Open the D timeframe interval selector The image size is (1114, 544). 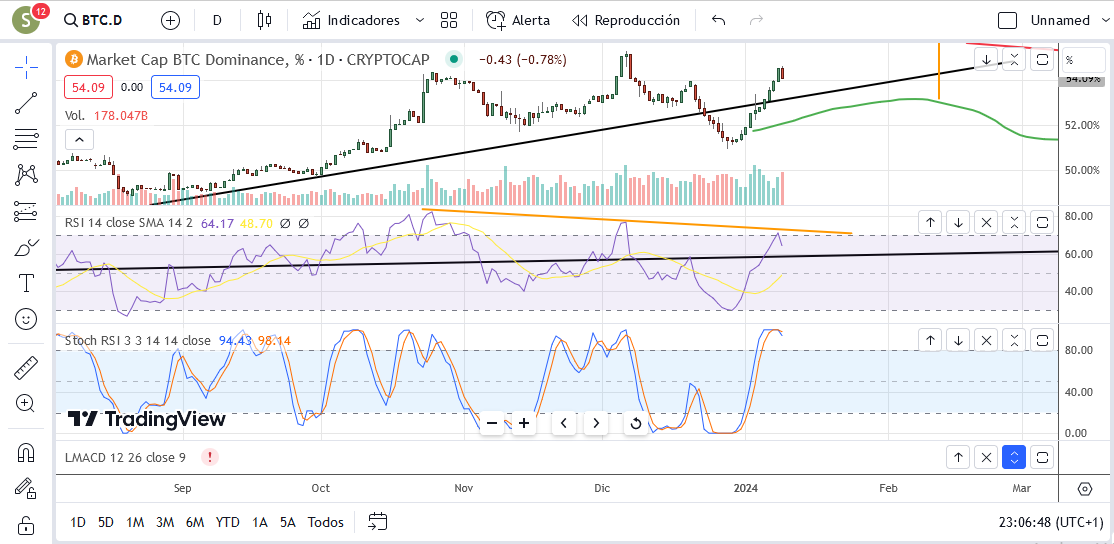[217, 21]
